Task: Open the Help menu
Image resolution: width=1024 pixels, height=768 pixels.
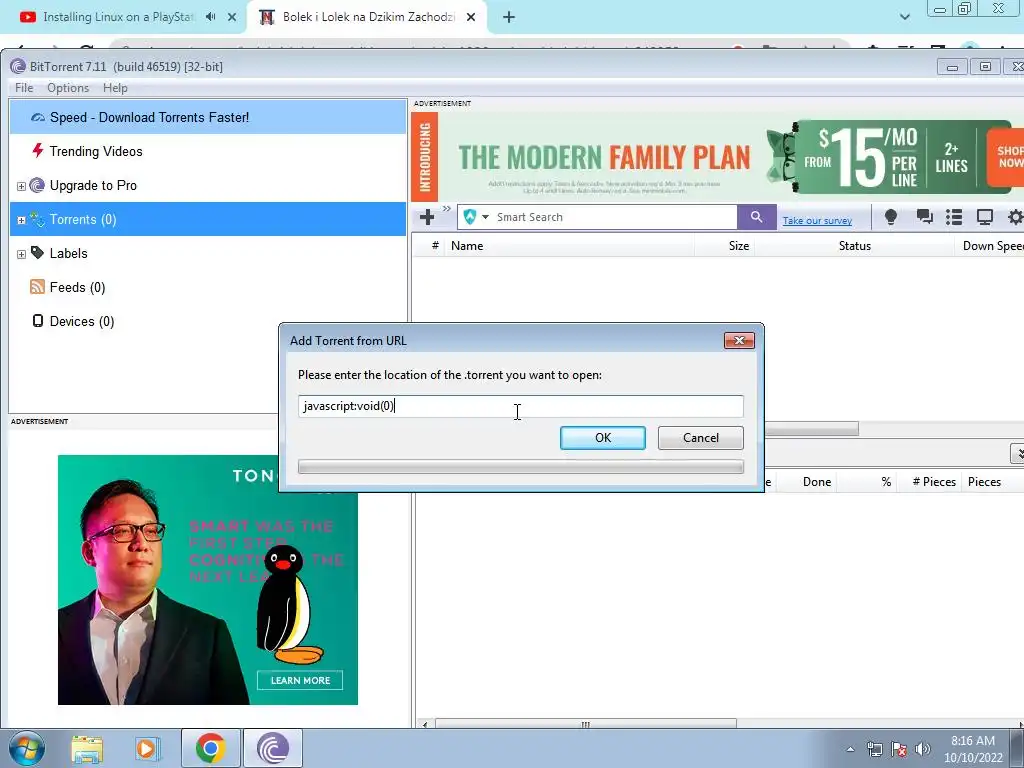Action: 115,88
